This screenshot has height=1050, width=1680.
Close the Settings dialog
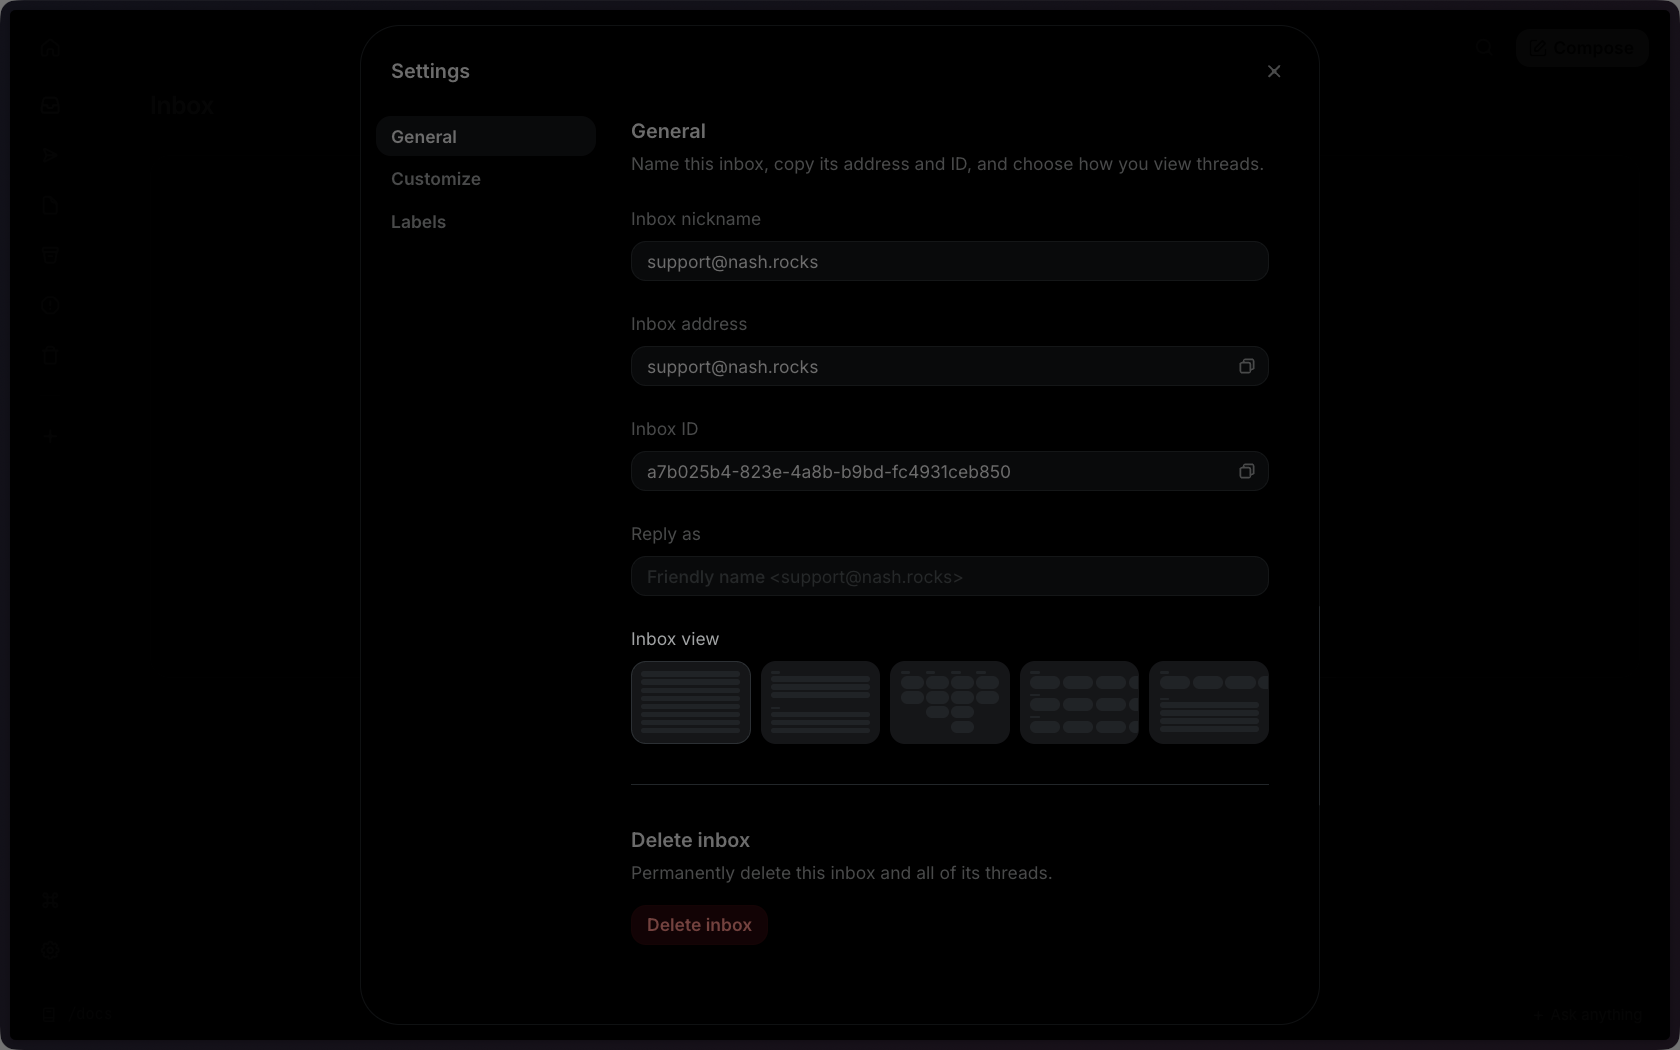pyautogui.click(x=1273, y=71)
